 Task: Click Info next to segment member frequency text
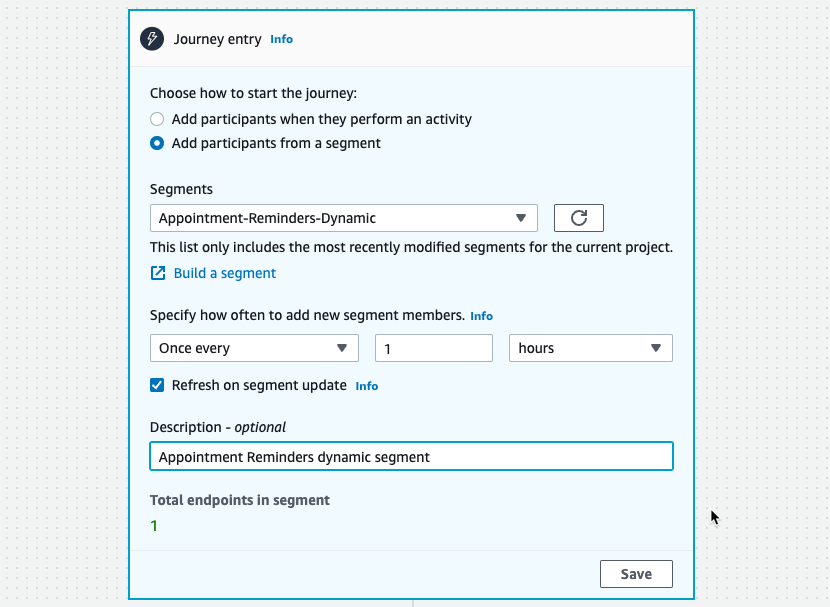point(481,315)
